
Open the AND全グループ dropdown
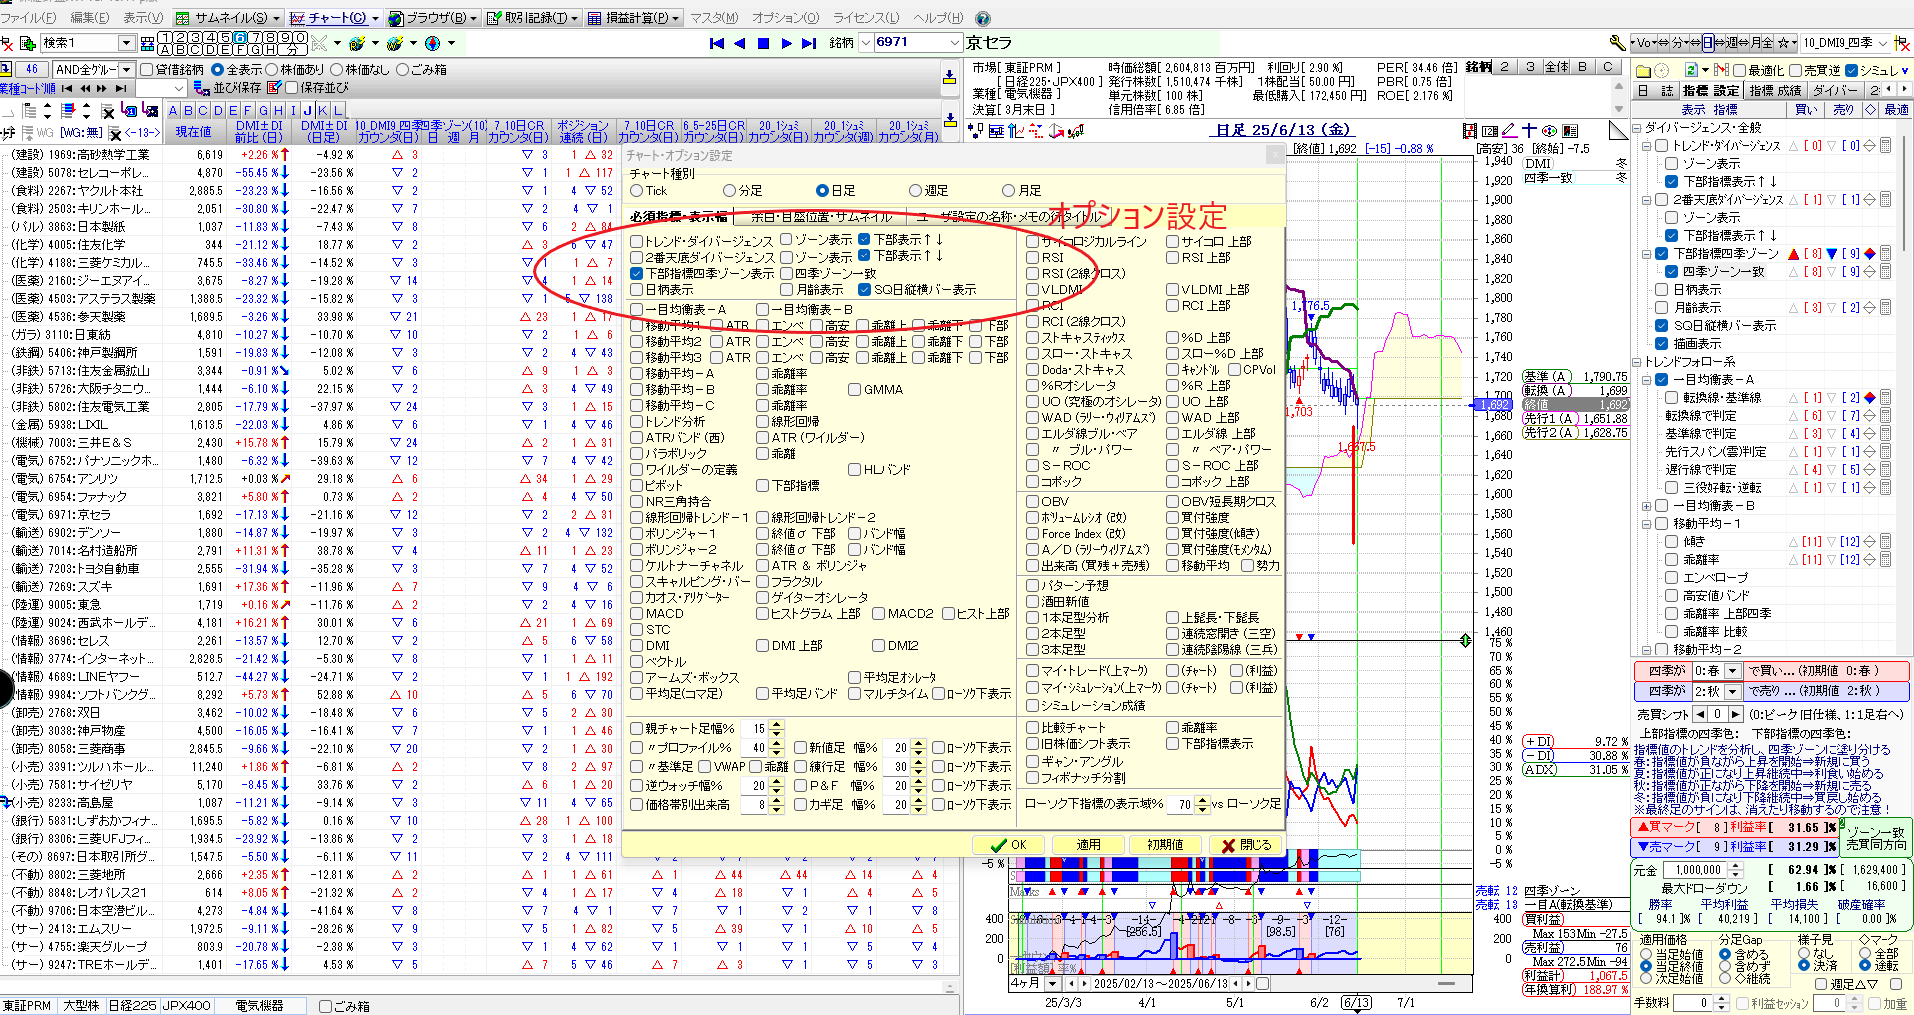coord(126,69)
